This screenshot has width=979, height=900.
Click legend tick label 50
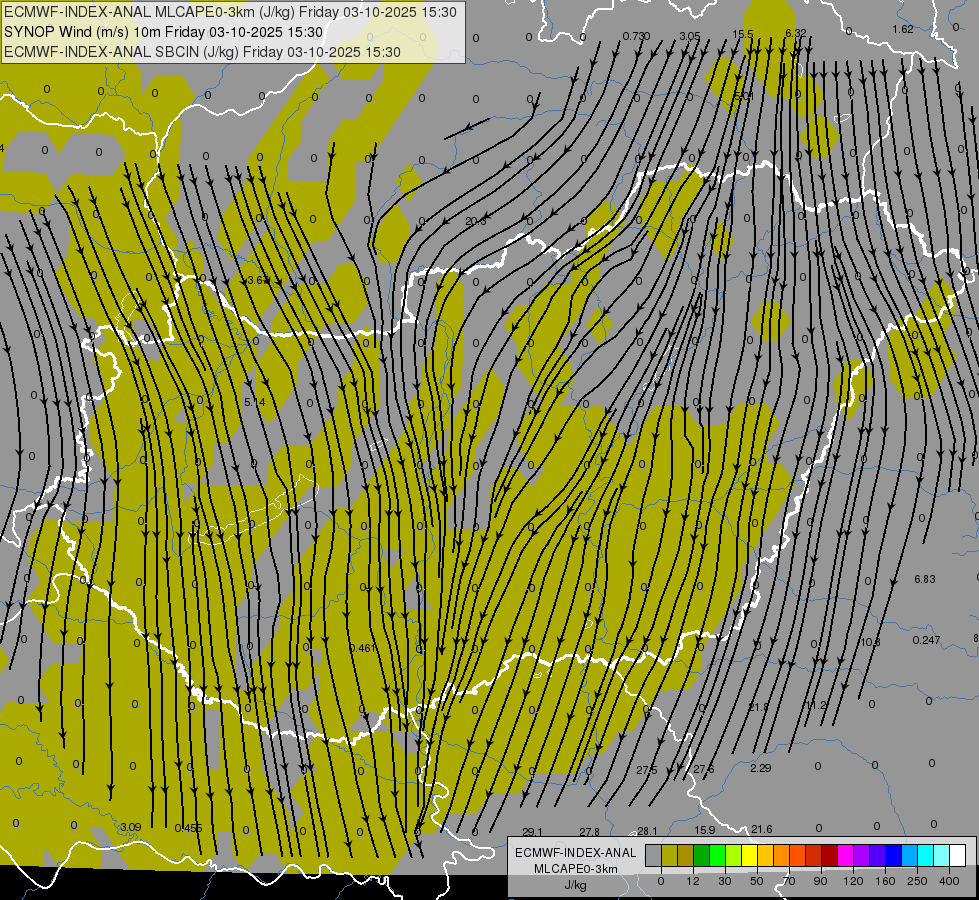click(757, 881)
